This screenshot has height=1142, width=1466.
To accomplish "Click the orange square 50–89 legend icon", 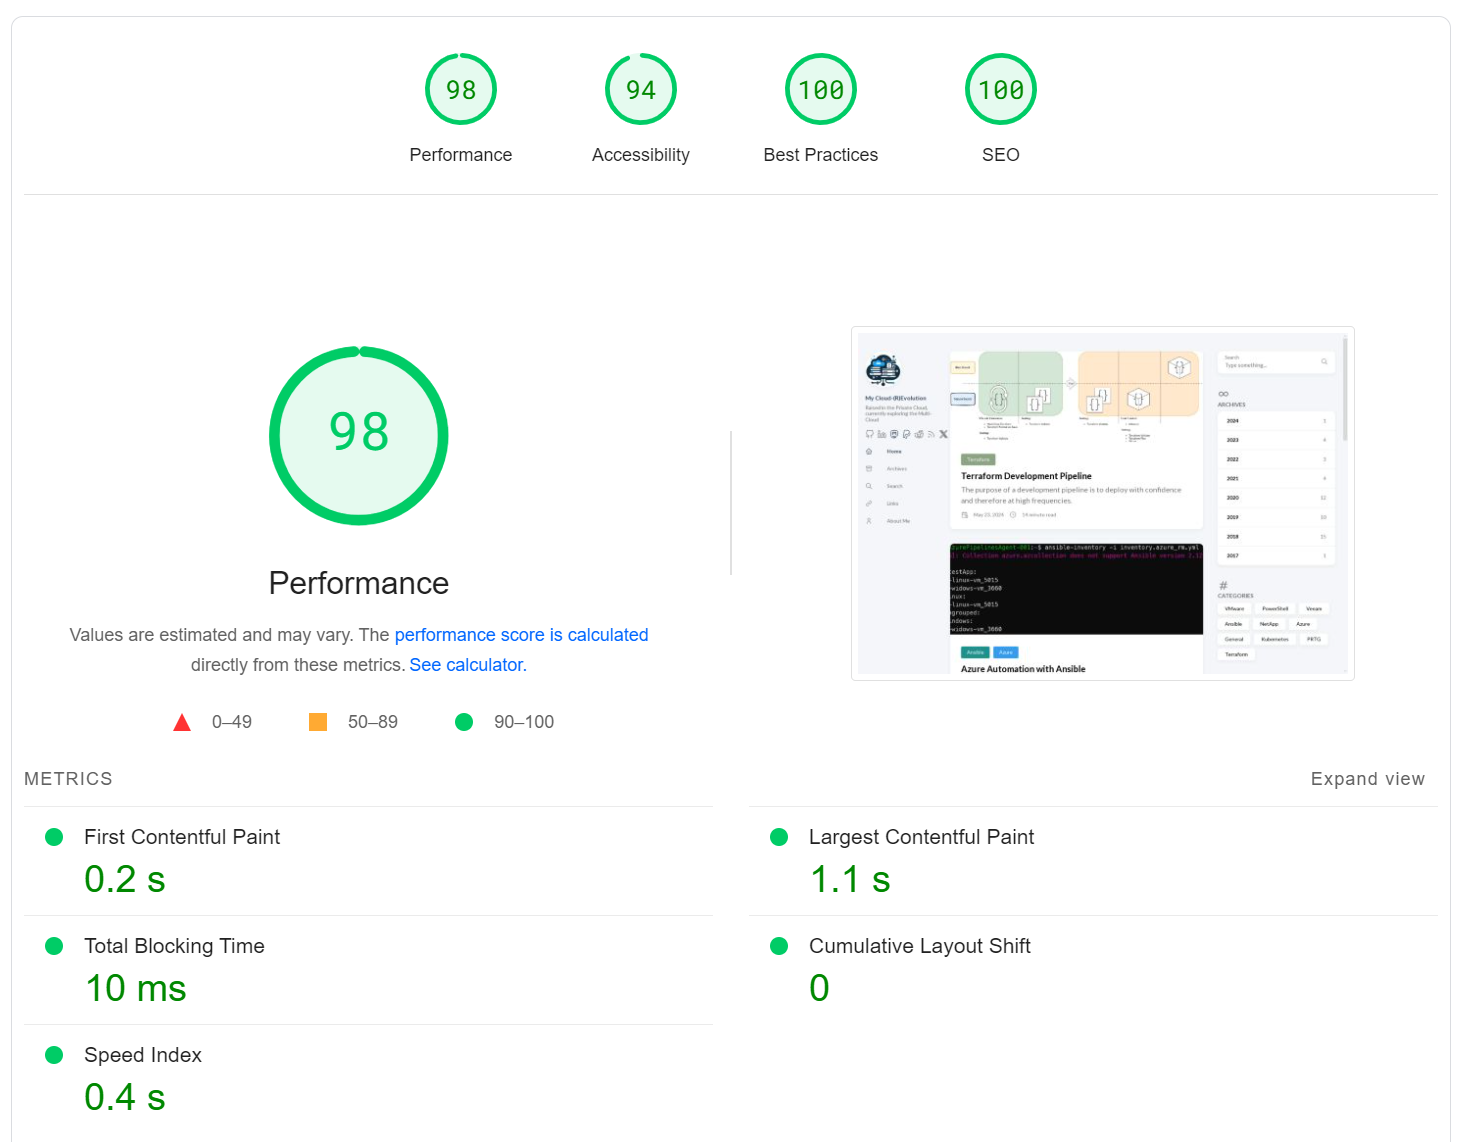I will tap(318, 722).
